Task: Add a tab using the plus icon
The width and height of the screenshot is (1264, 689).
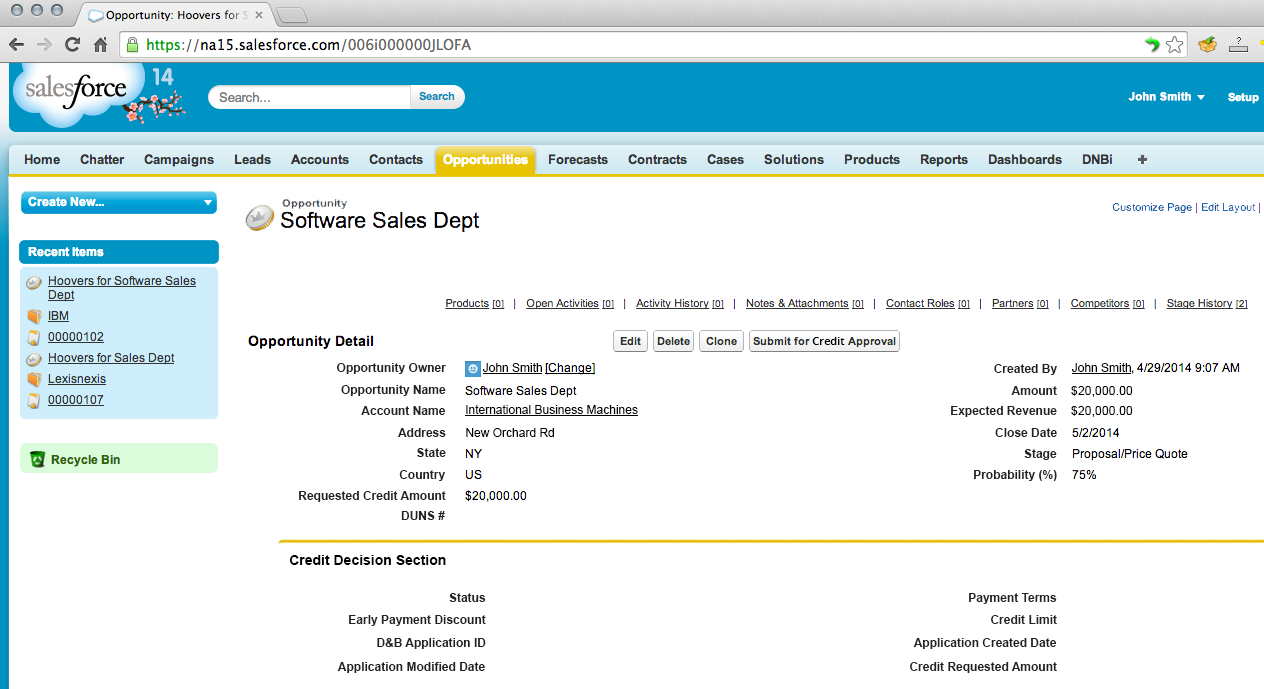Action: [1142, 160]
